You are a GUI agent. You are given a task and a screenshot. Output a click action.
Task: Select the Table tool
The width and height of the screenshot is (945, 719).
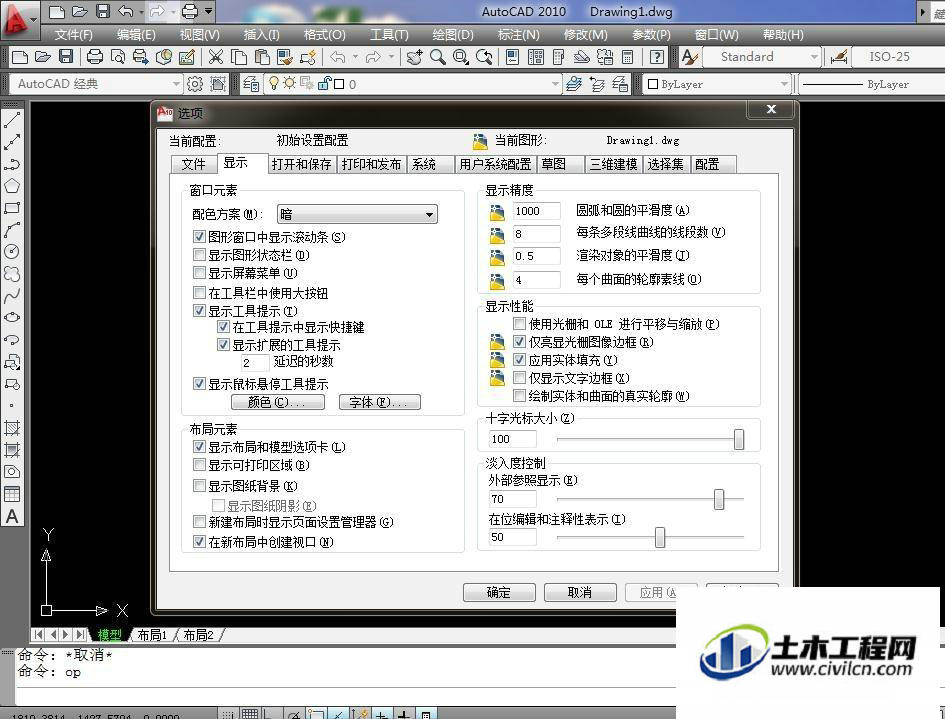pos(12,494)
